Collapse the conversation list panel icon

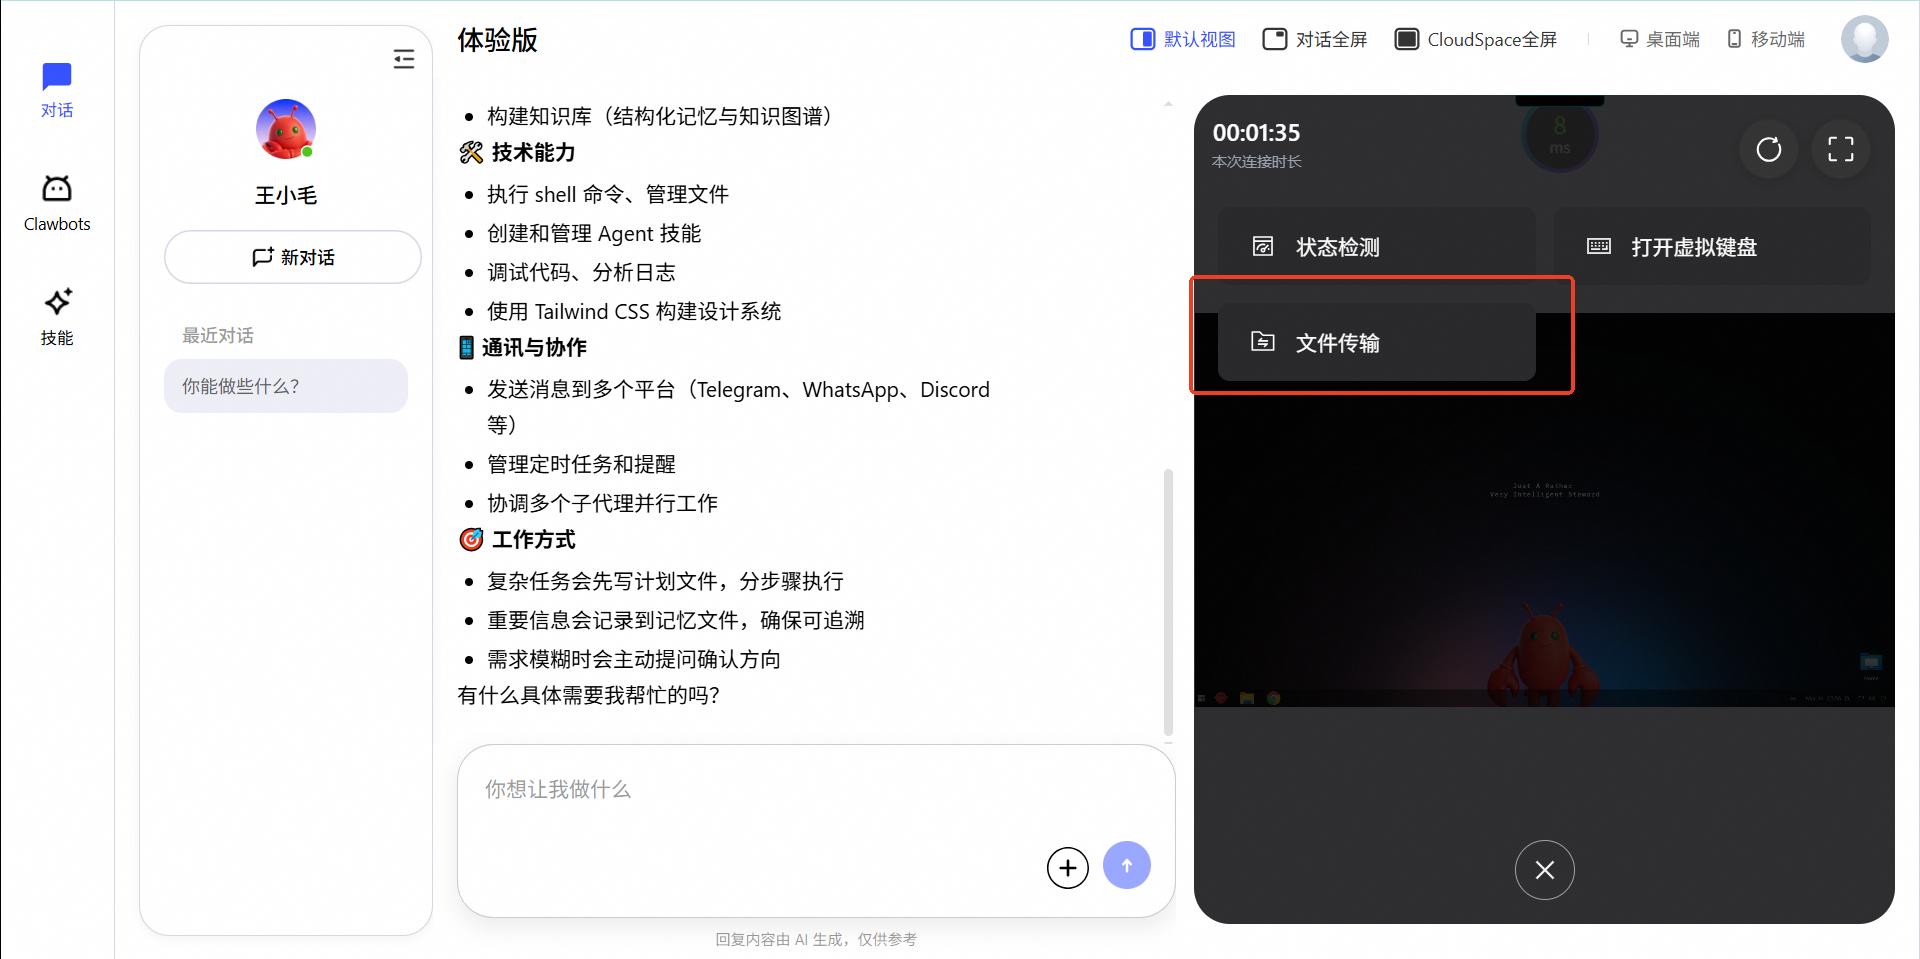coord(404,60)
